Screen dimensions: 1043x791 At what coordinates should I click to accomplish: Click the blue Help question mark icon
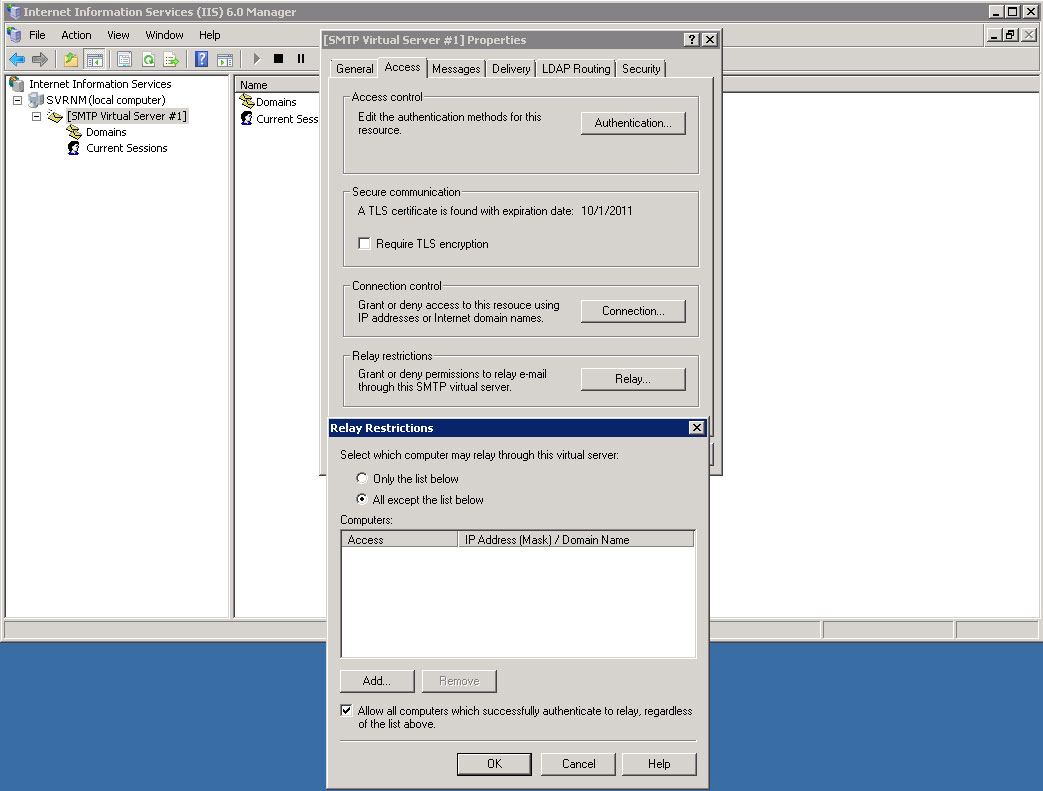202,59
